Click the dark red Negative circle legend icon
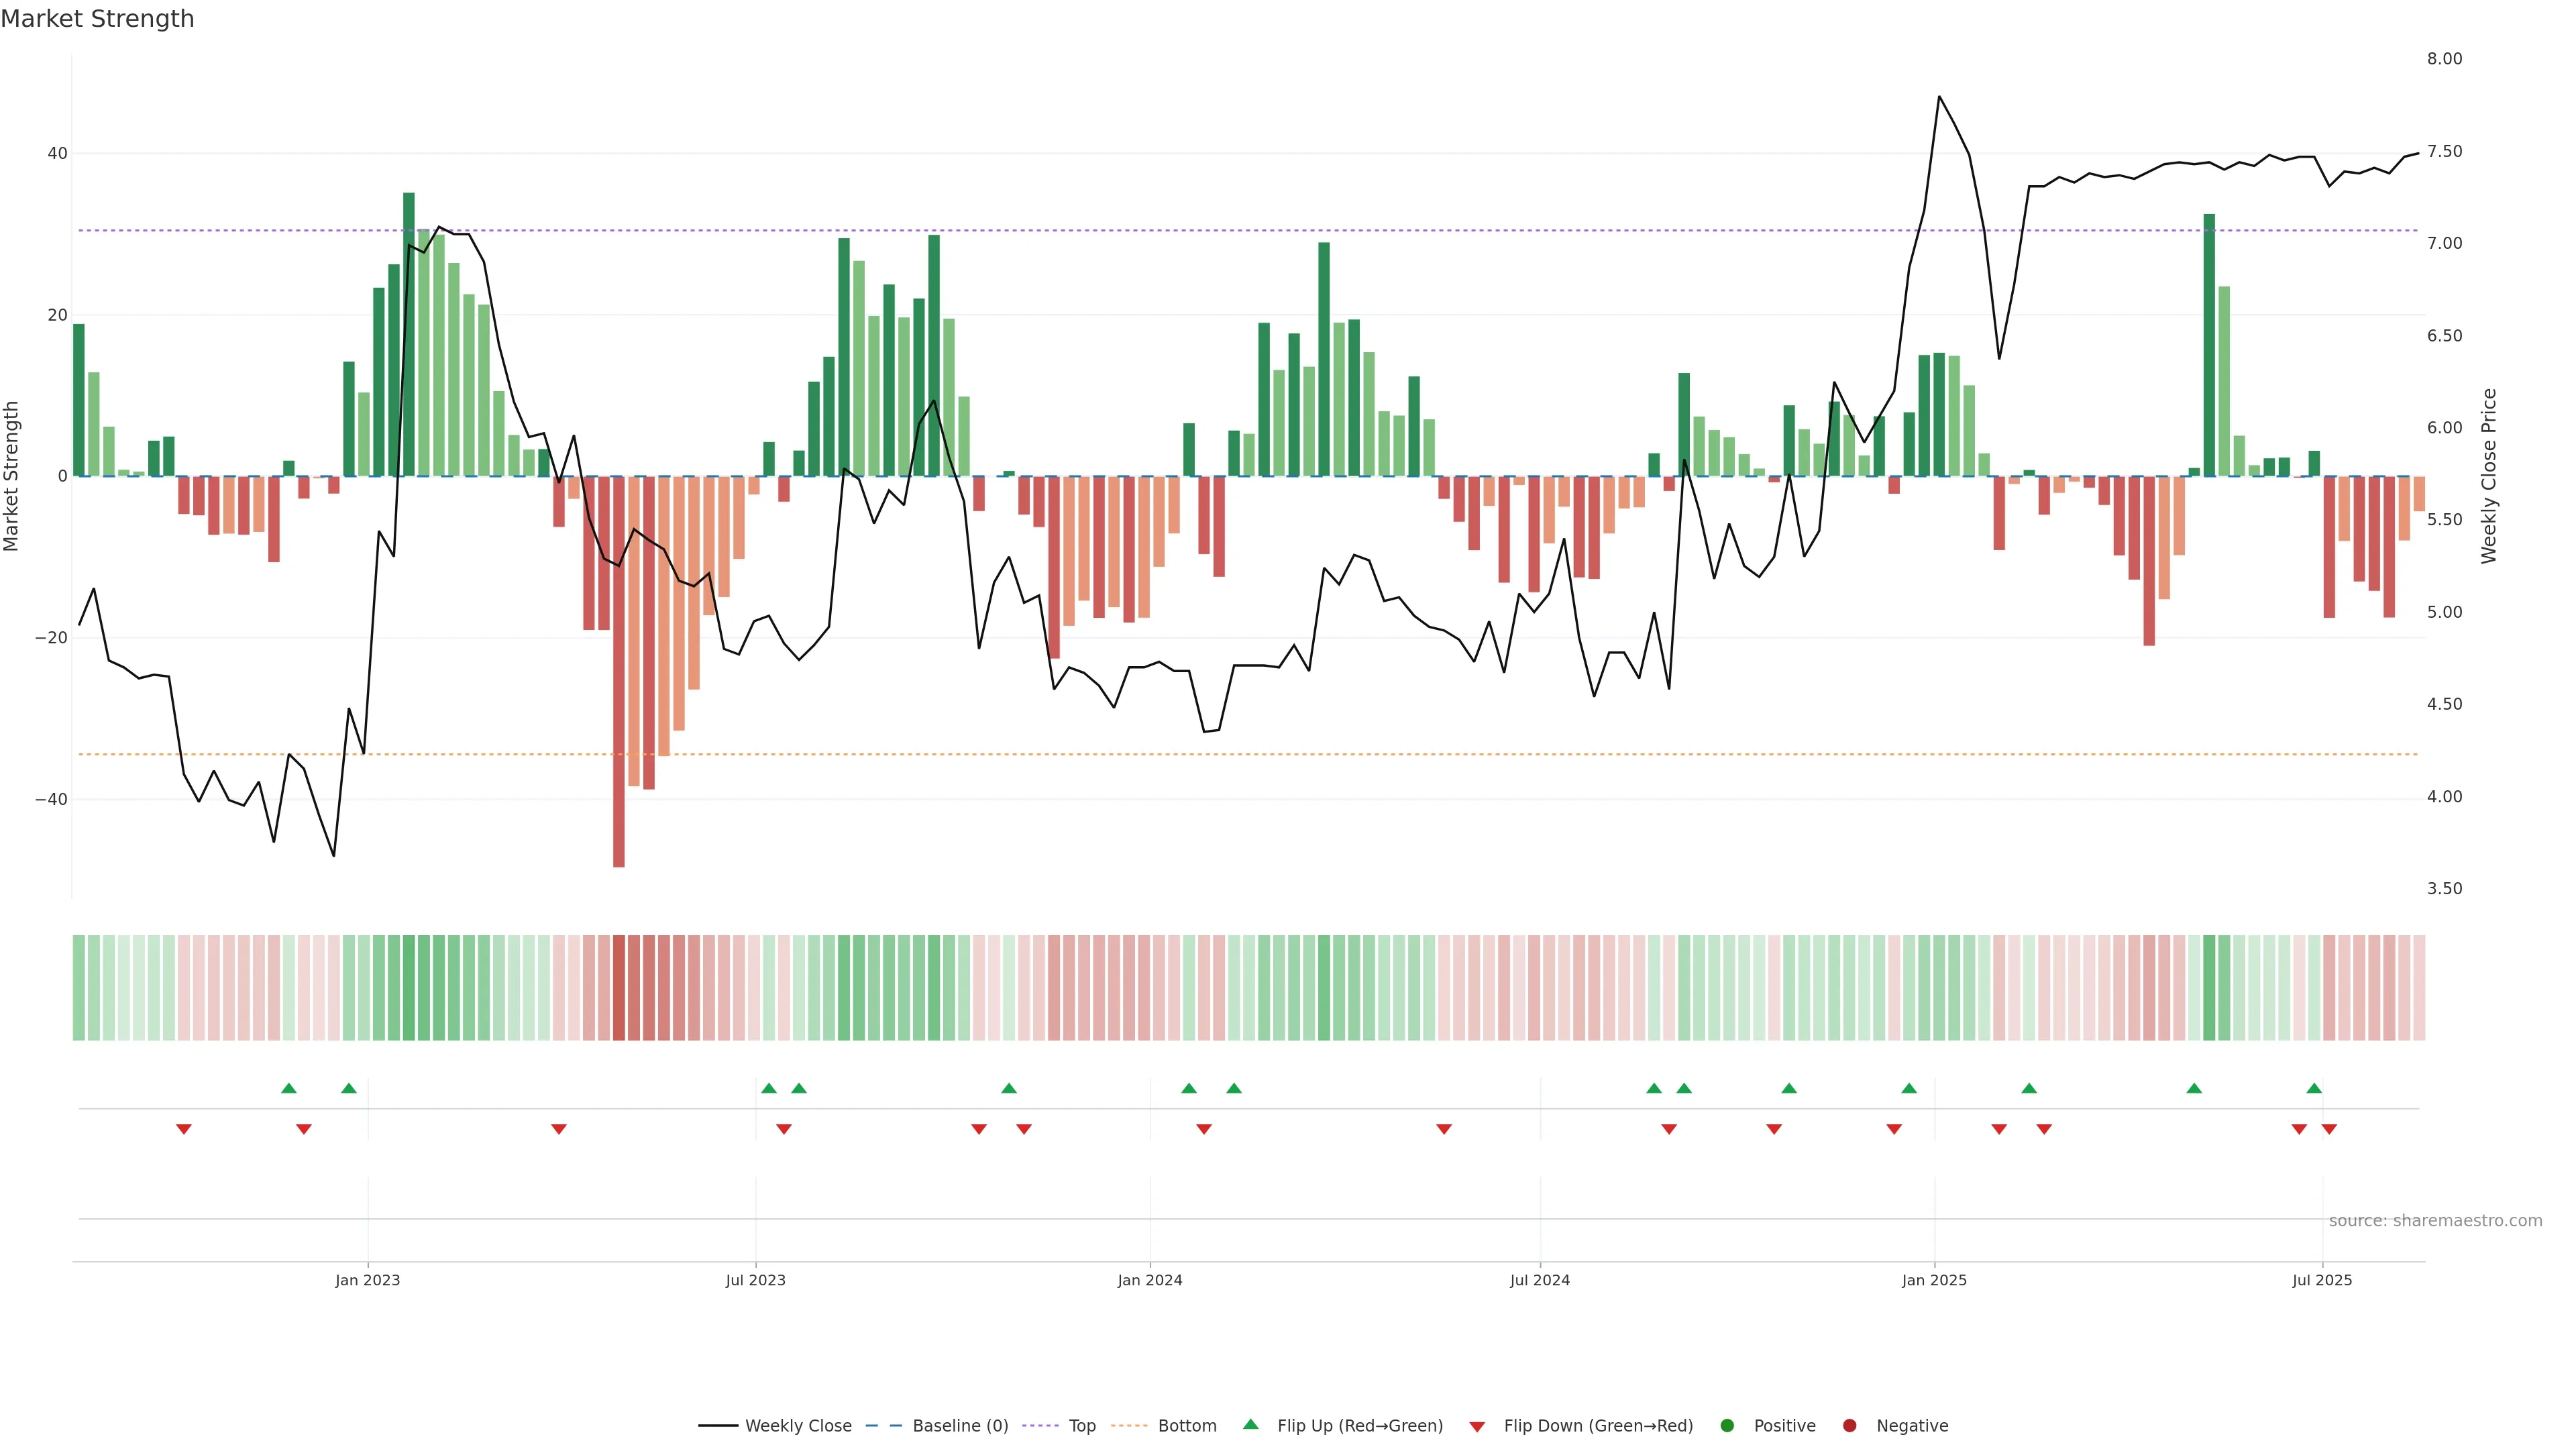2576x1449 pixels. coord(1849,1426)
